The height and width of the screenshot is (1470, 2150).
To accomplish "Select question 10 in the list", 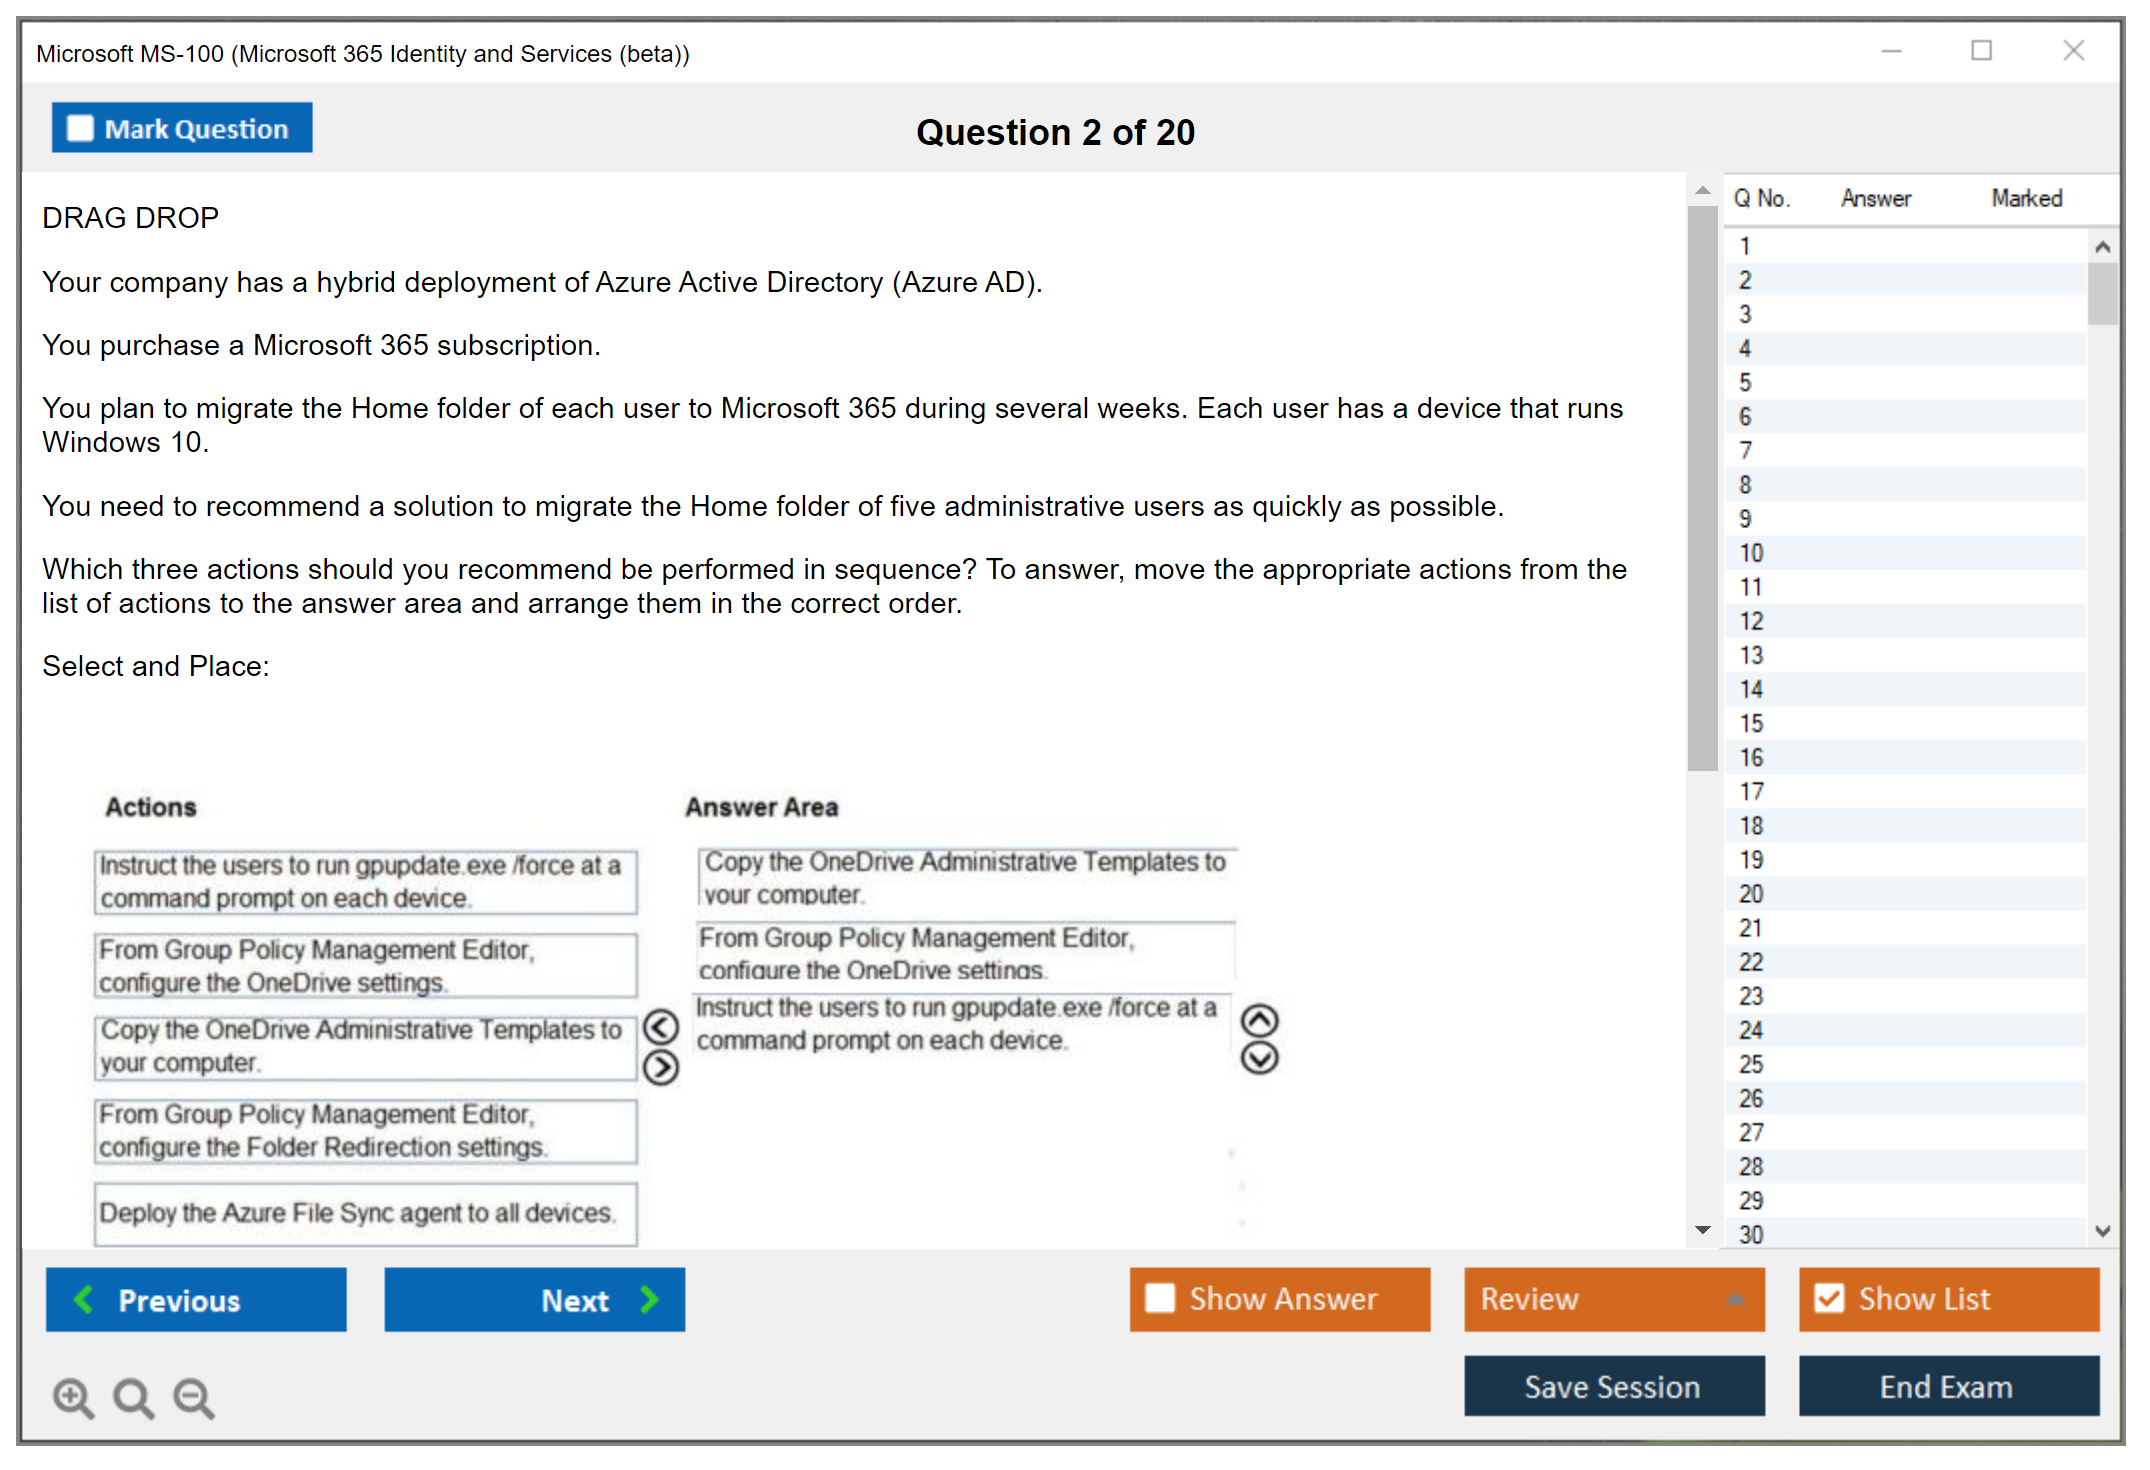I will point(1751,553).
